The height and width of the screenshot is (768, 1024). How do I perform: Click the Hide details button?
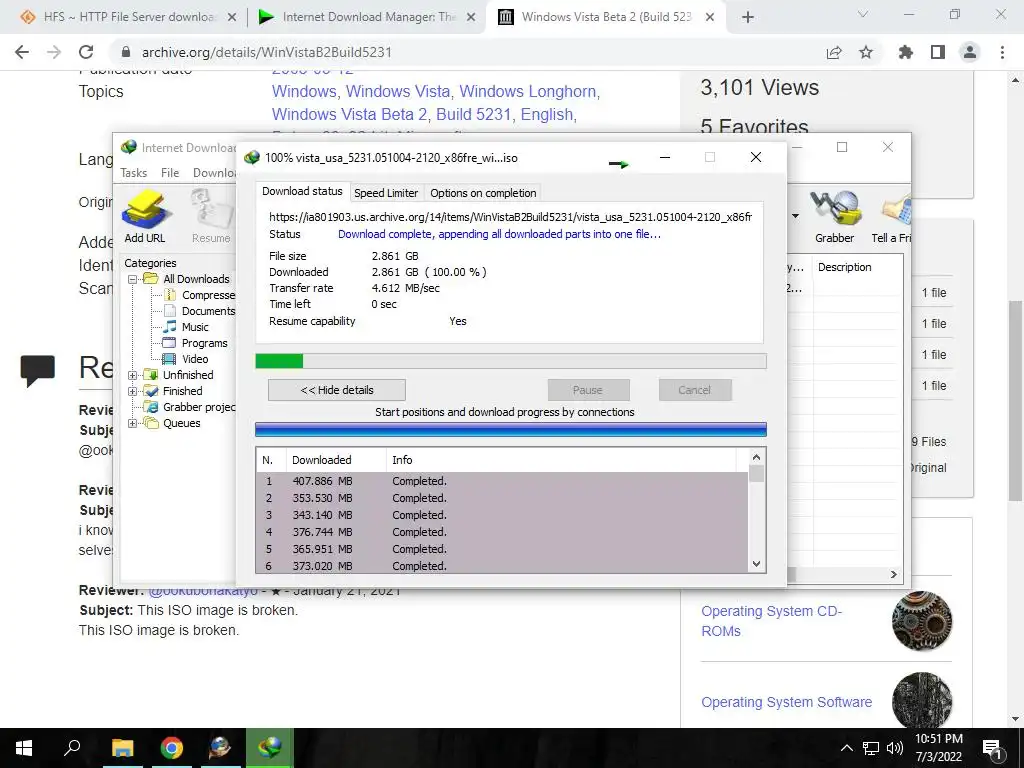[337, 390]
